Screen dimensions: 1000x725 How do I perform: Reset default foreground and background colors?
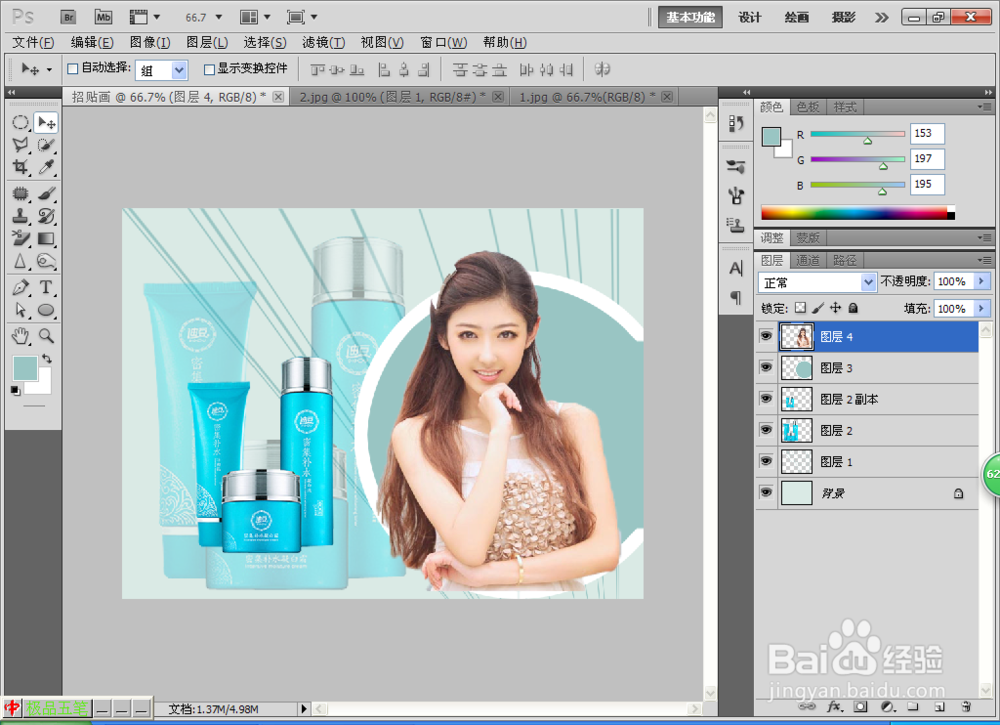[x=15, y=390]
